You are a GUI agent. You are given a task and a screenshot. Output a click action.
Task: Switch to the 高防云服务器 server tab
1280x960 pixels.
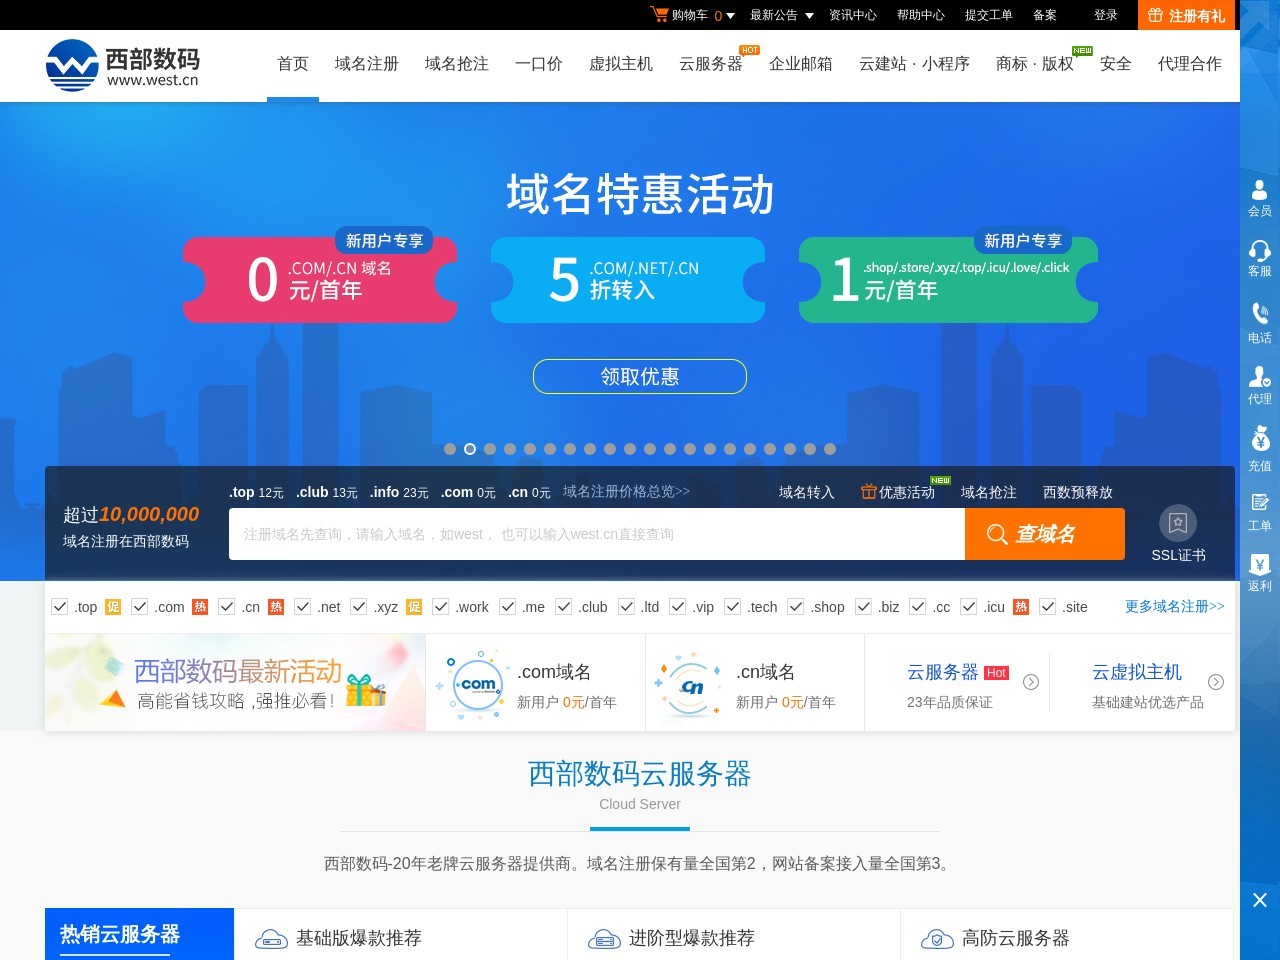coord(1015,938)
